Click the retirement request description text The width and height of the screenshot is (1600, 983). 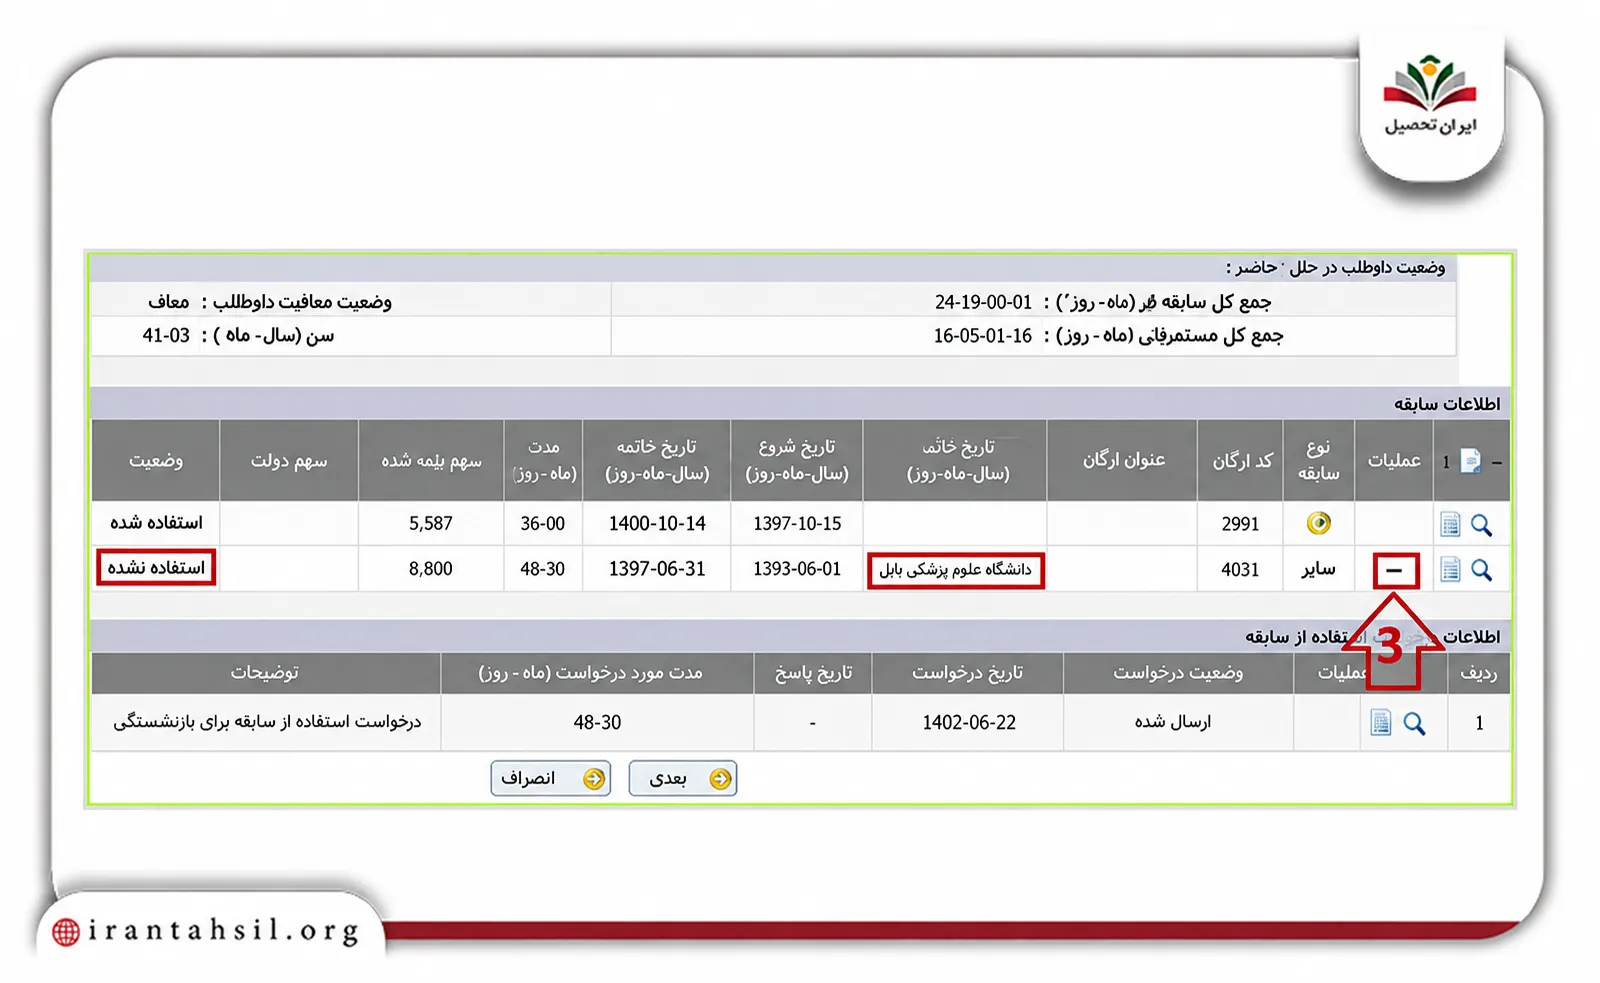pos(267,721)
